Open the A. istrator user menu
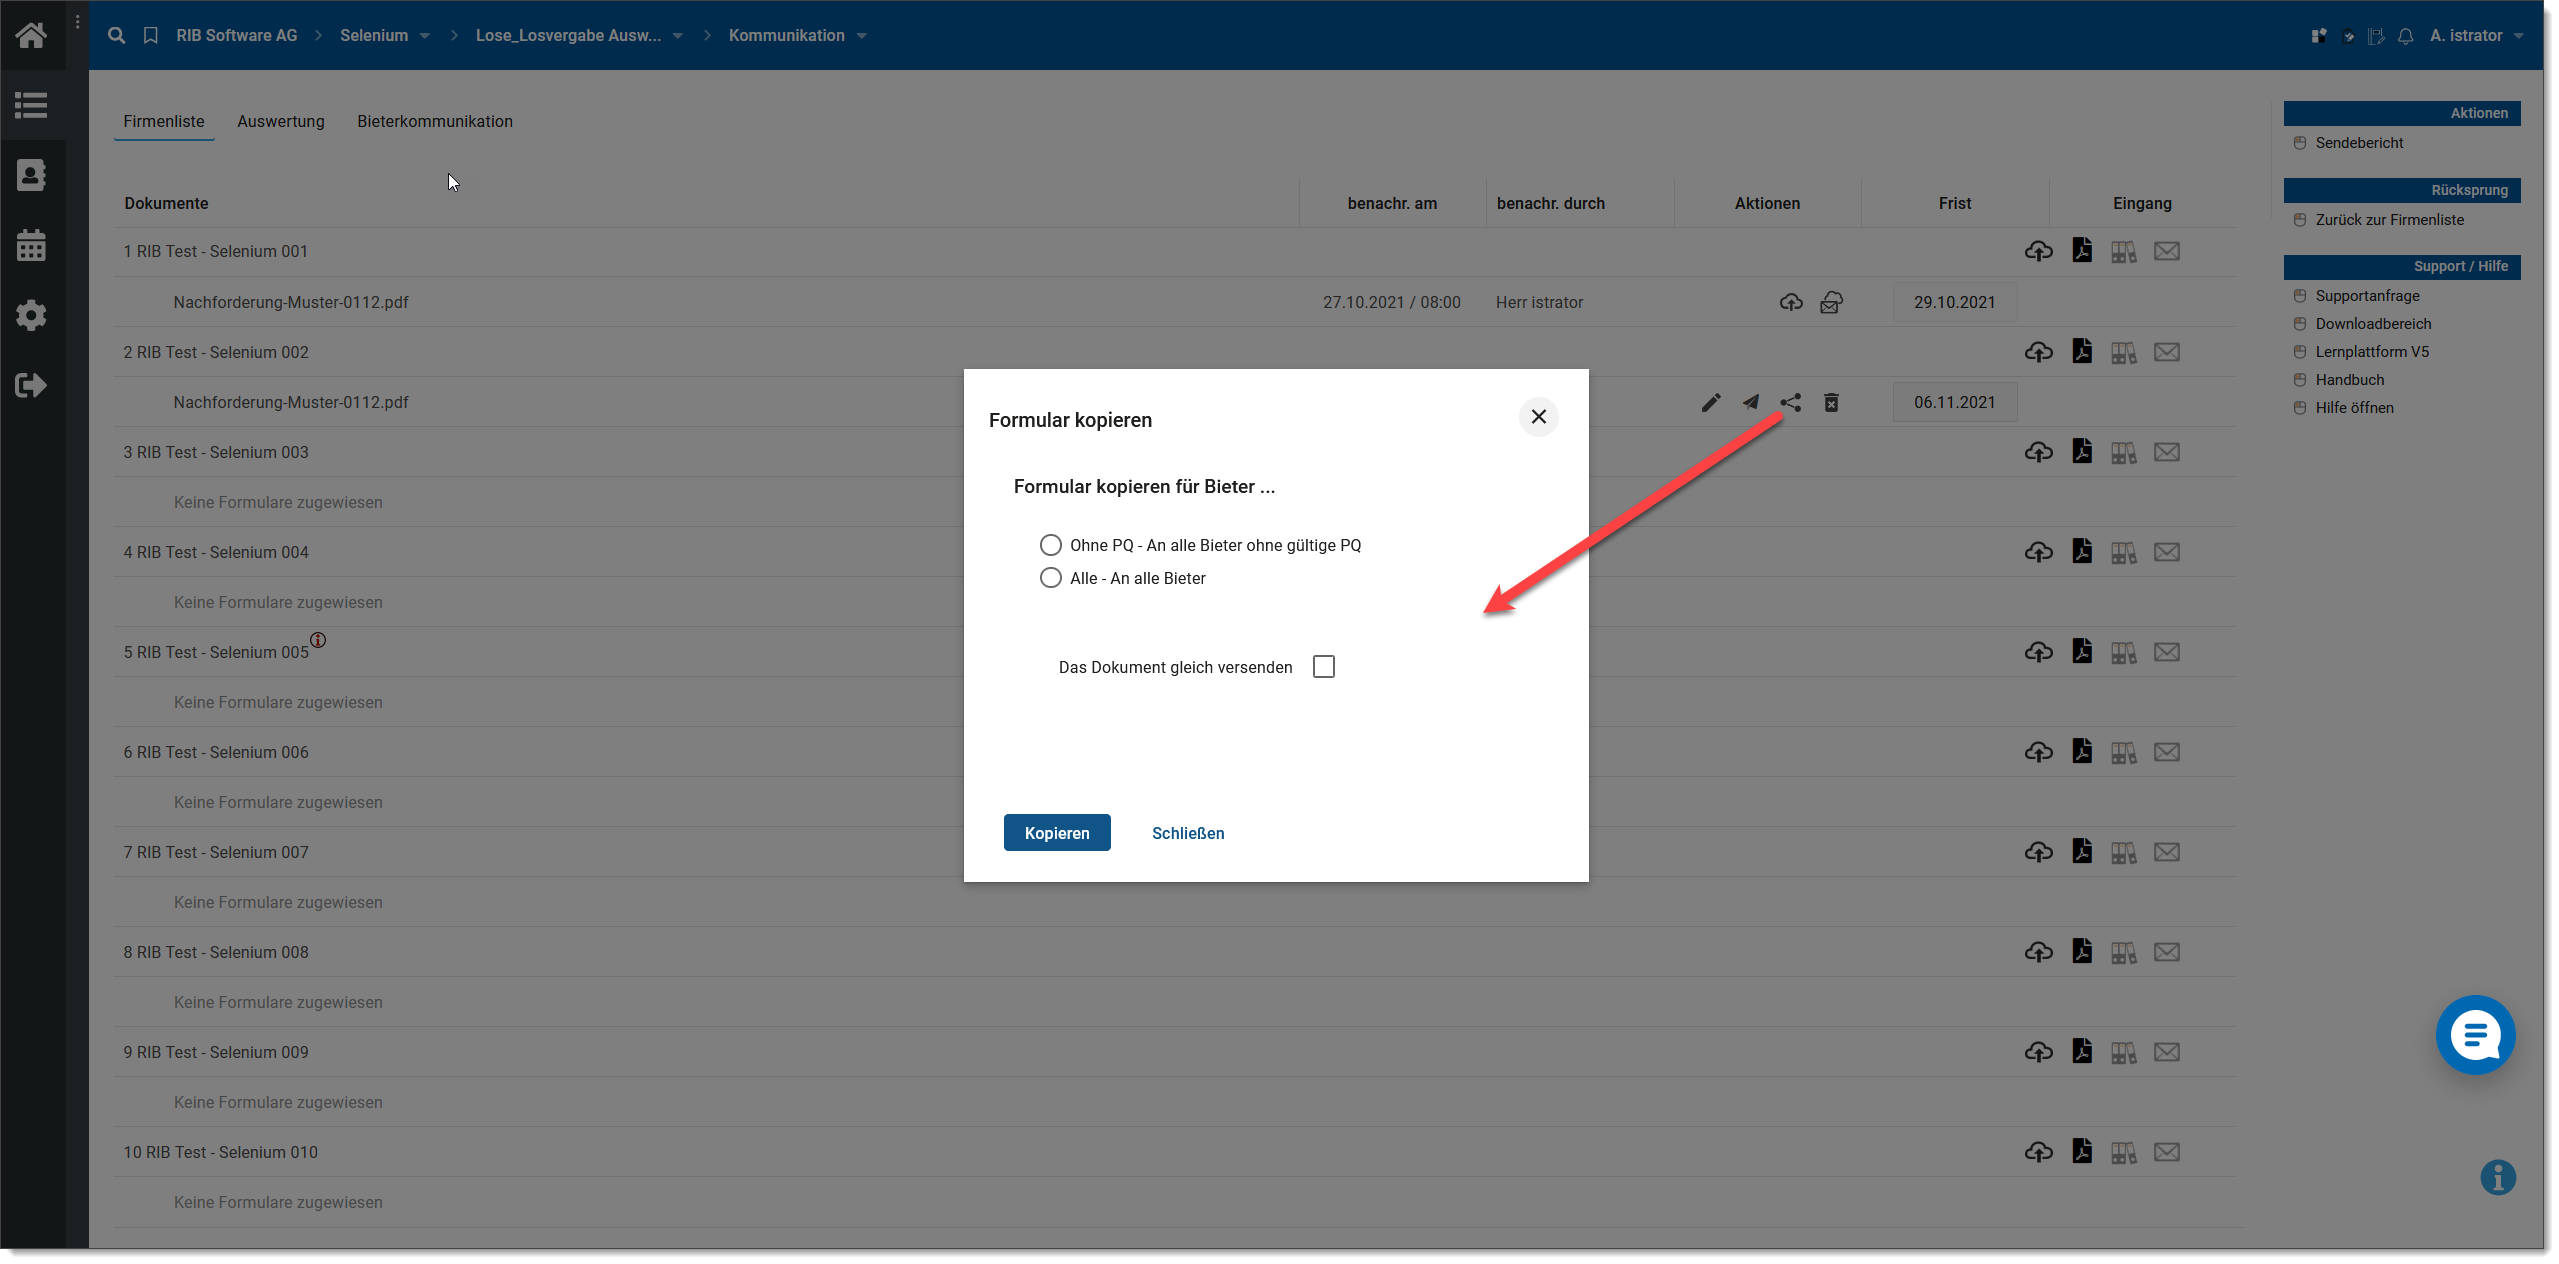2559x1264 pixels. point(2476,36)
